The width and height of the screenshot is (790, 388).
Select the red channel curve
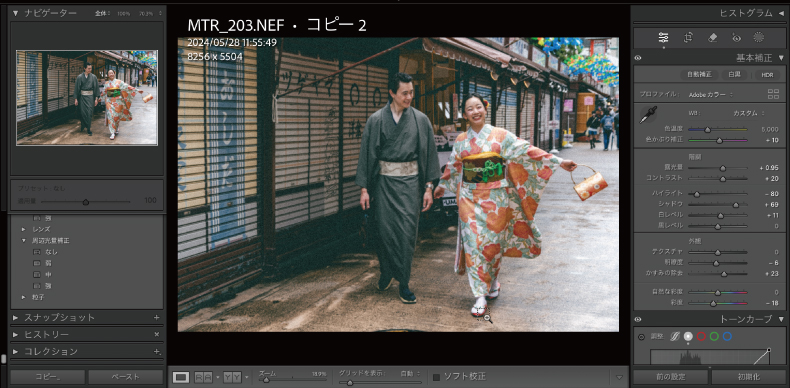(x=701, y=337)
